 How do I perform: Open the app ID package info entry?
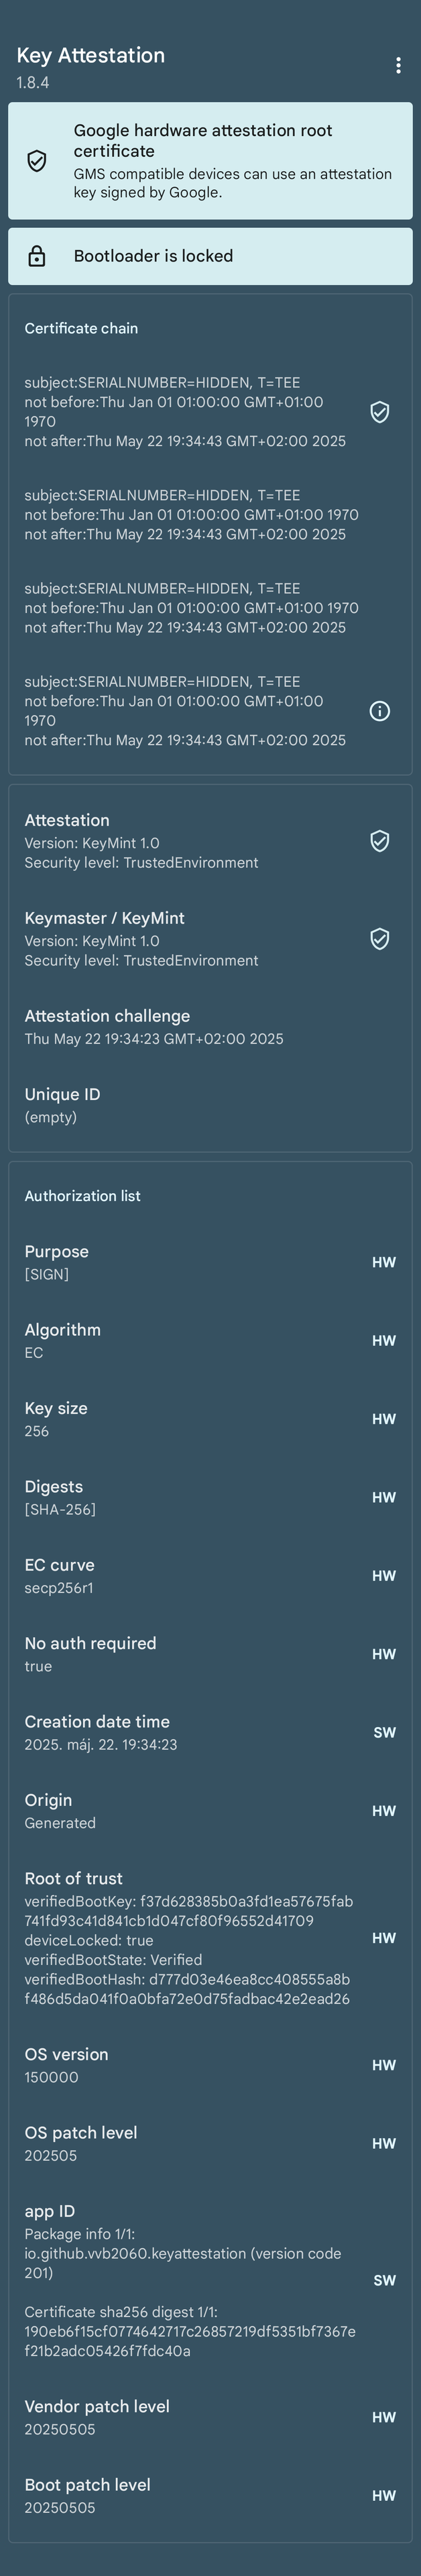point(210,2281)
